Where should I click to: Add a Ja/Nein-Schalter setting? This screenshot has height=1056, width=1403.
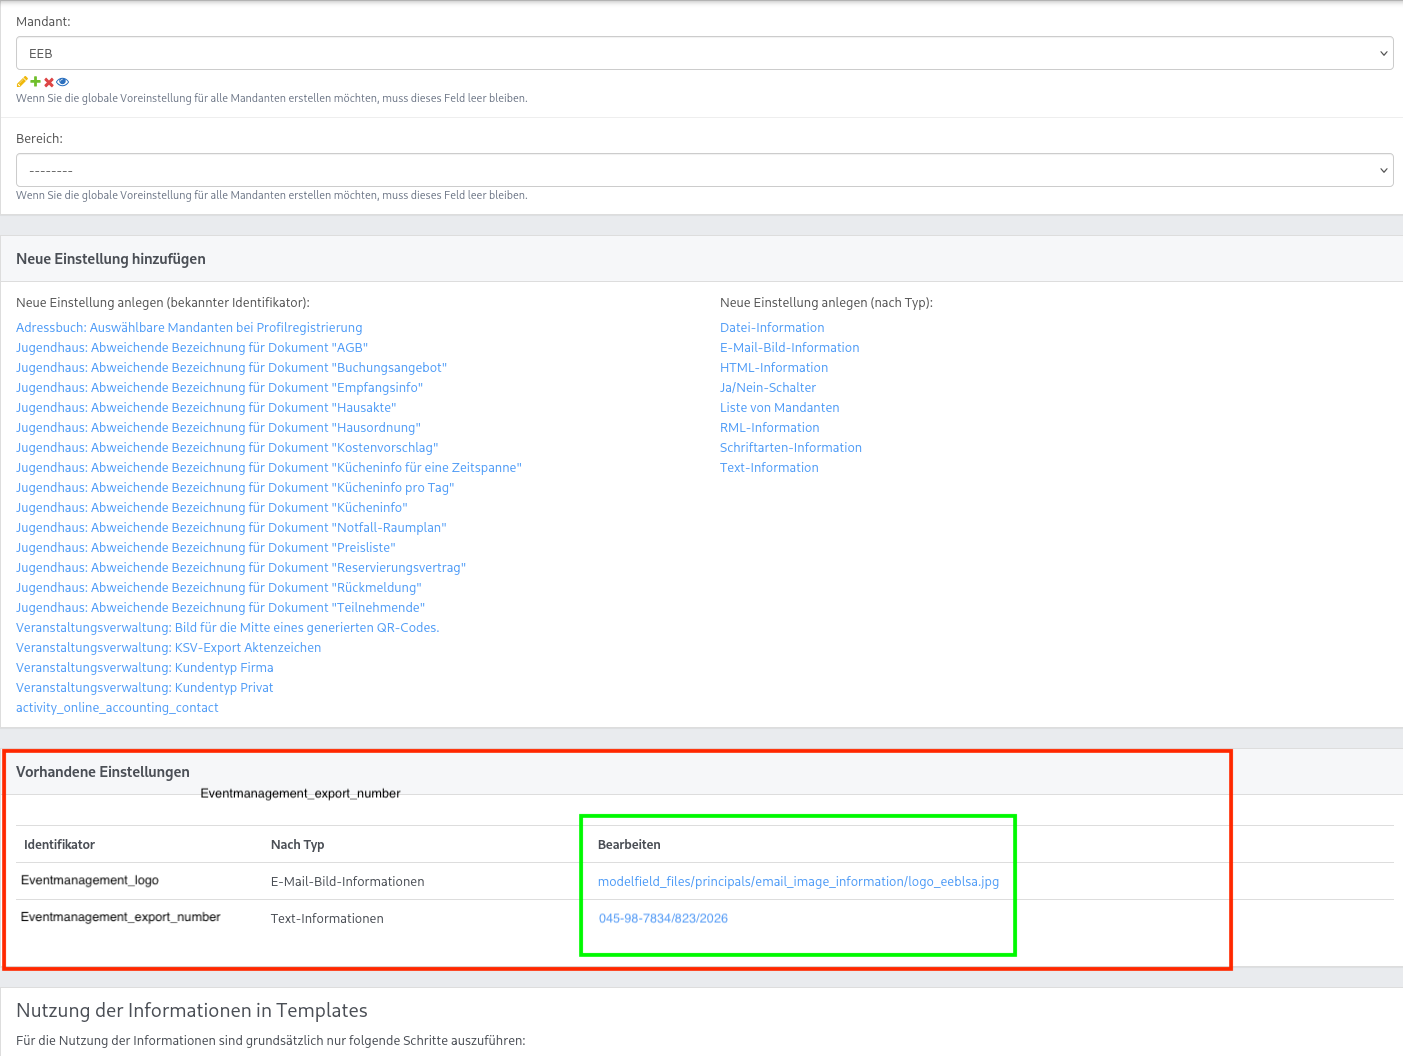coord(767,388)
